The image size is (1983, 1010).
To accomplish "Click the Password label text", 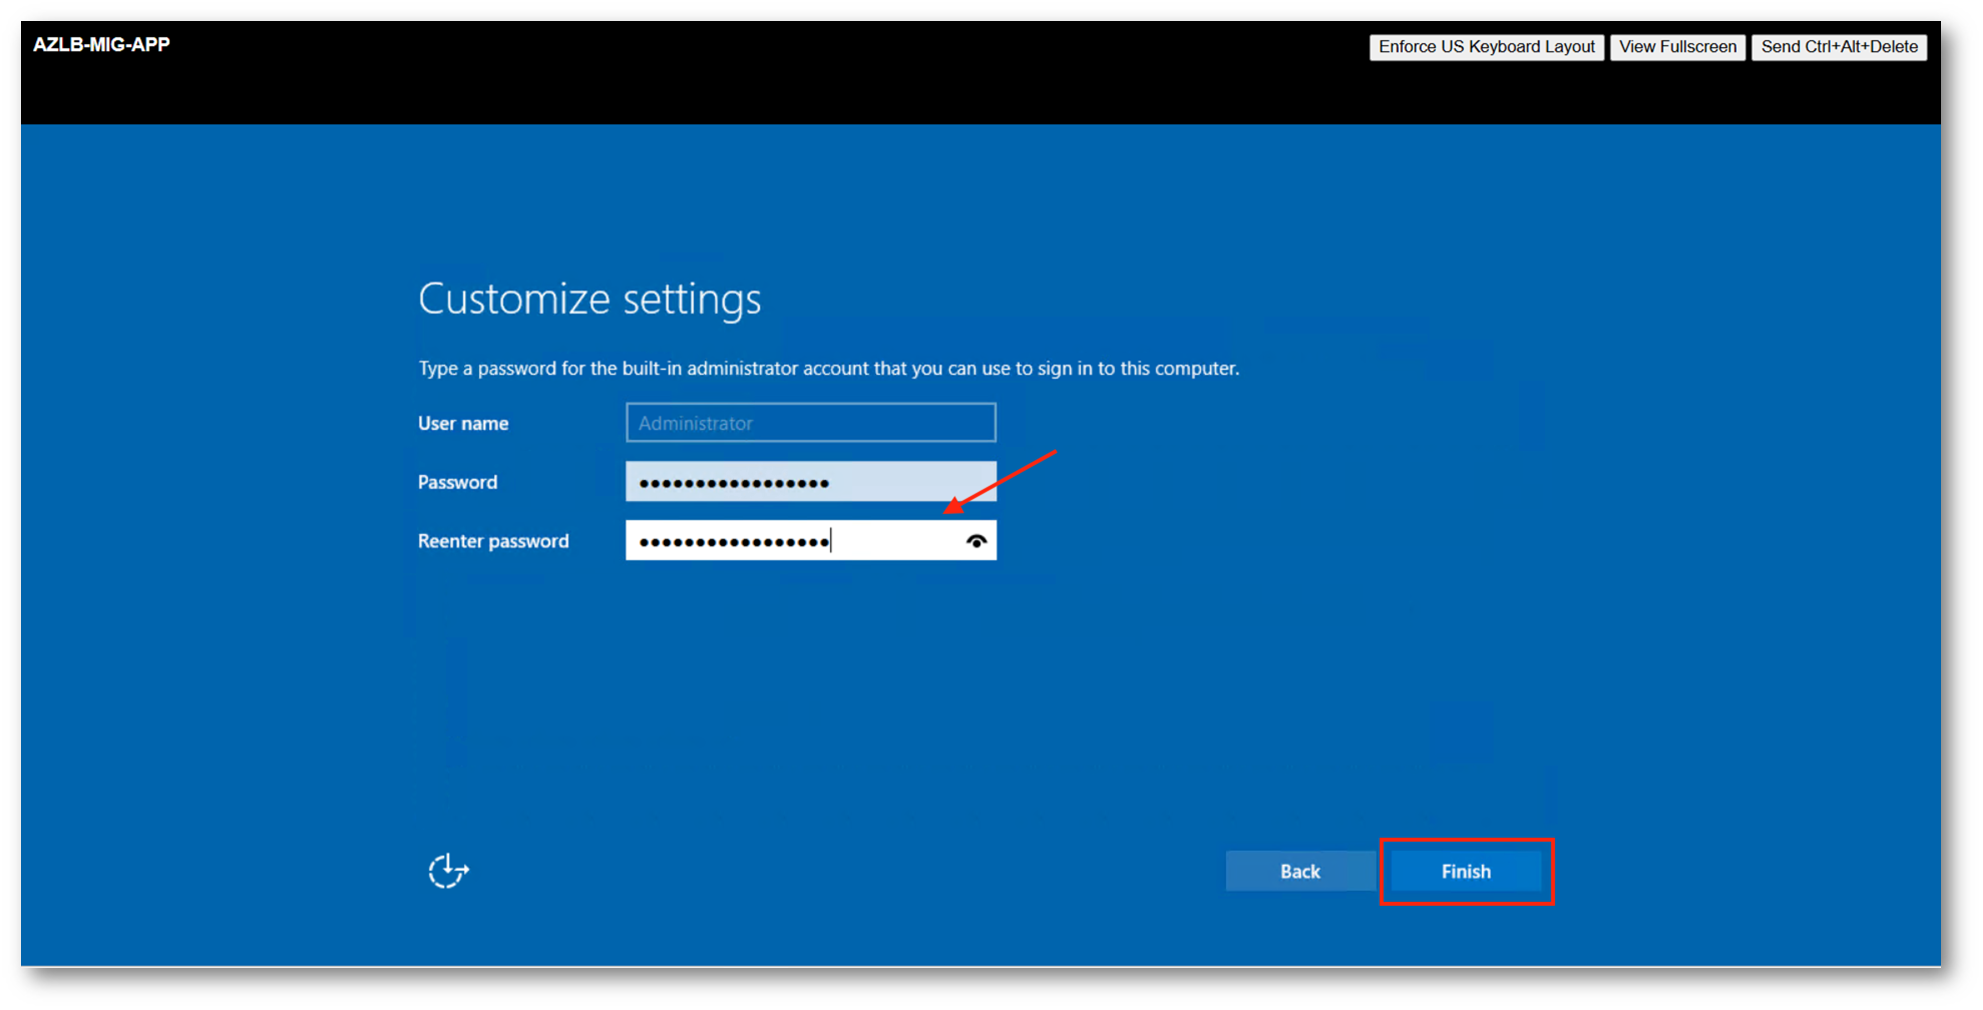I will [x=457, y=482].
